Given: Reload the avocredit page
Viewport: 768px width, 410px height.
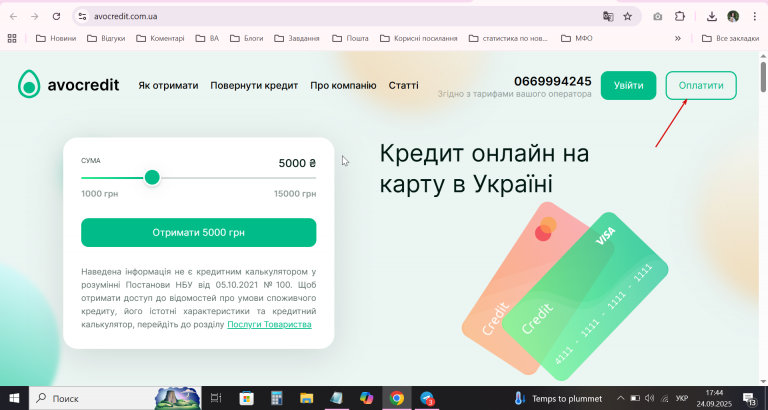Looking at the screenshot, I should [x=56, y=16].
